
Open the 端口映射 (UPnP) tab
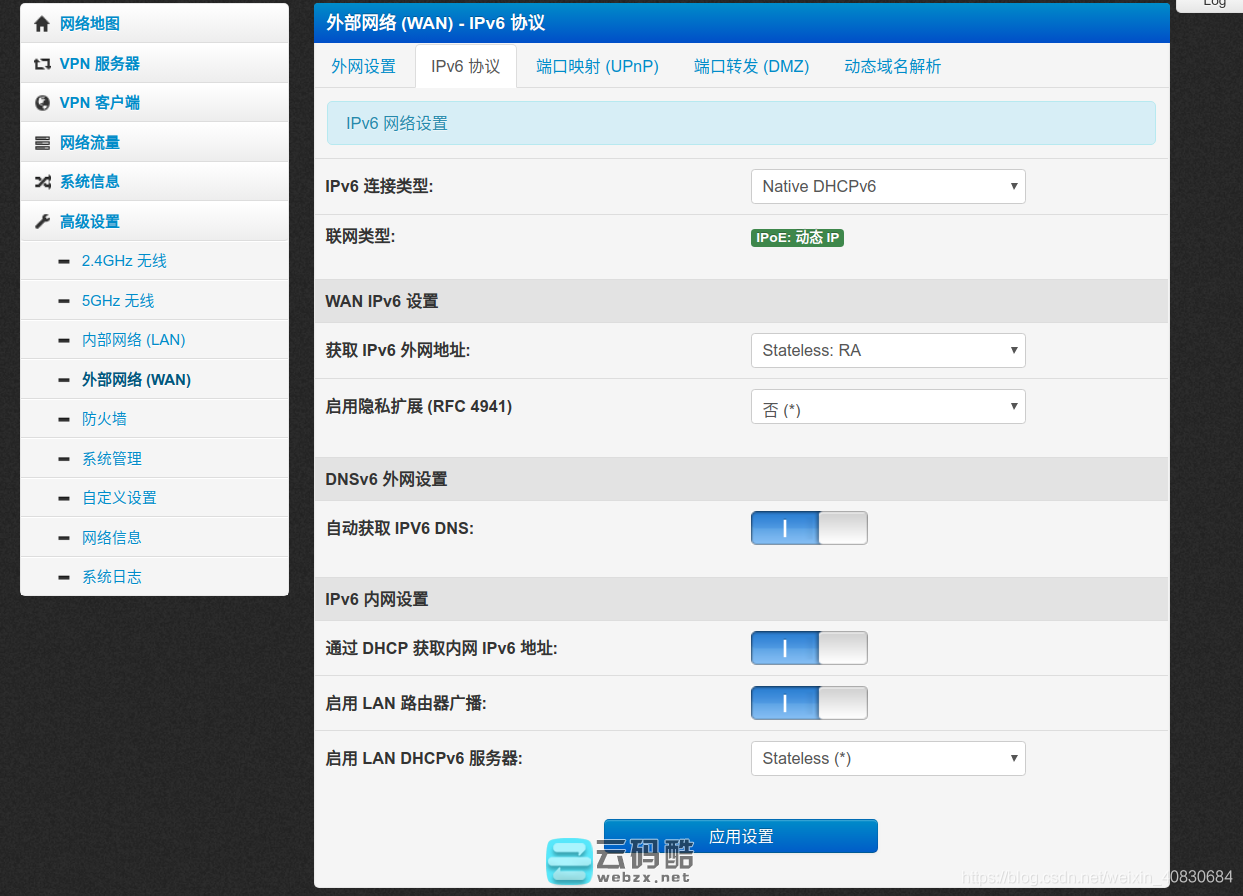[x=597, y=67]
